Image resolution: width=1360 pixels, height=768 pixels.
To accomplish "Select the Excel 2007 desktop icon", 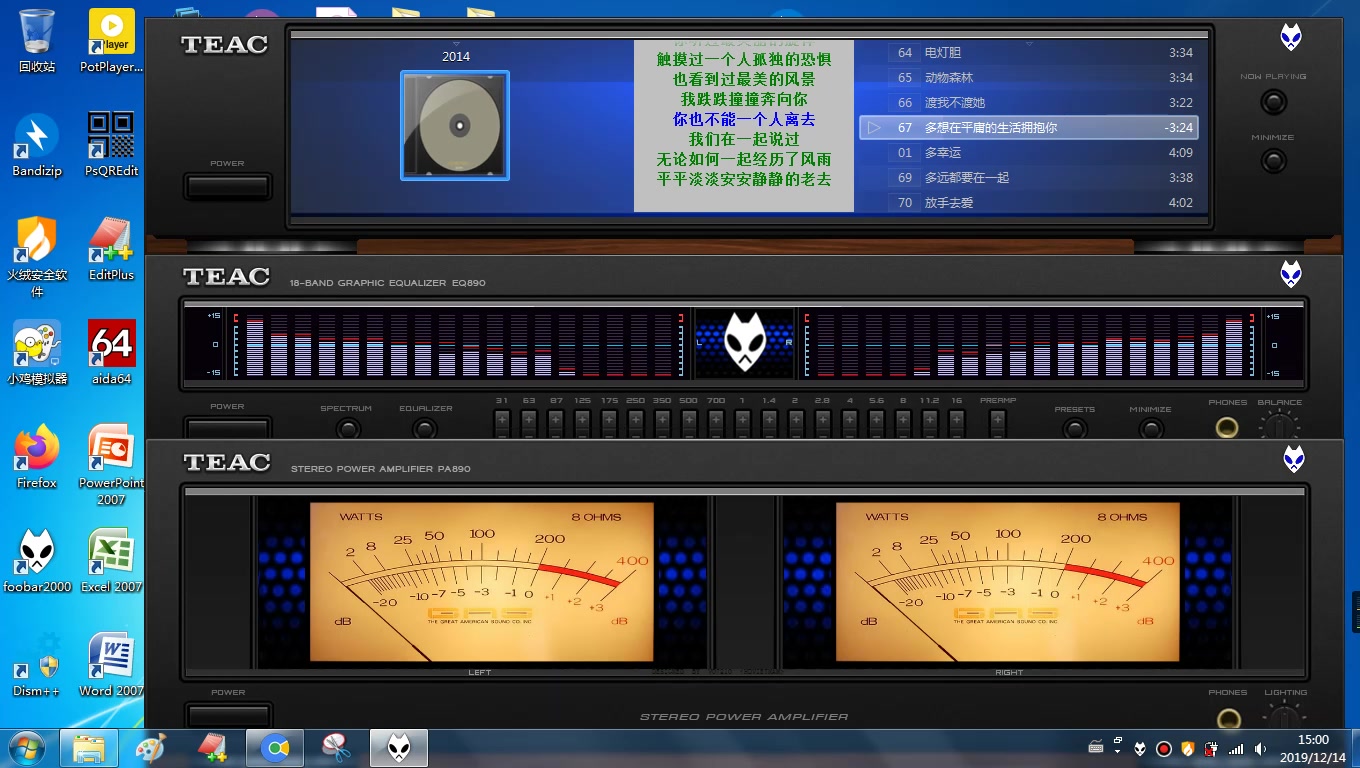I will (111, 561).
